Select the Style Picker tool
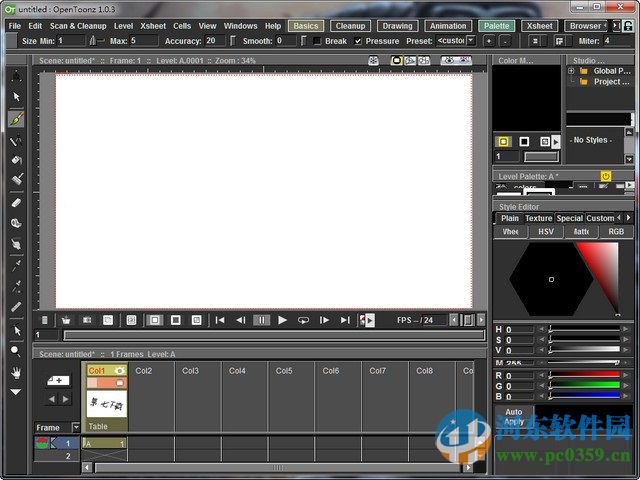Viewport: 640px width, 480px height. 16,266
